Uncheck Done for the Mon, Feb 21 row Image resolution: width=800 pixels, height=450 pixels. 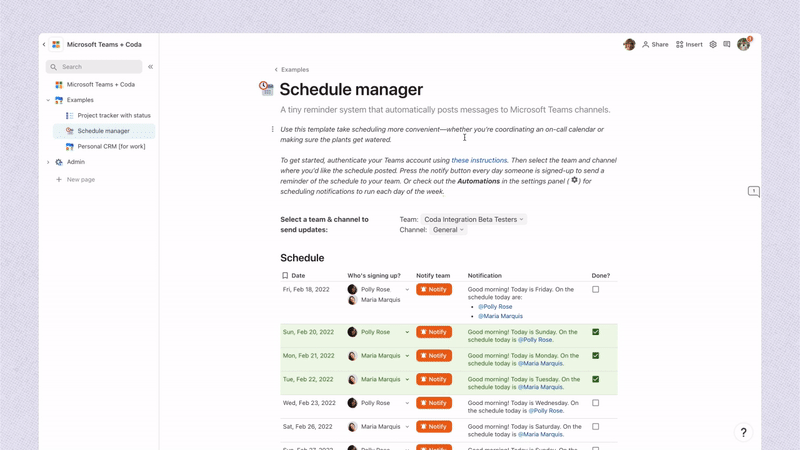pos(595,356)
